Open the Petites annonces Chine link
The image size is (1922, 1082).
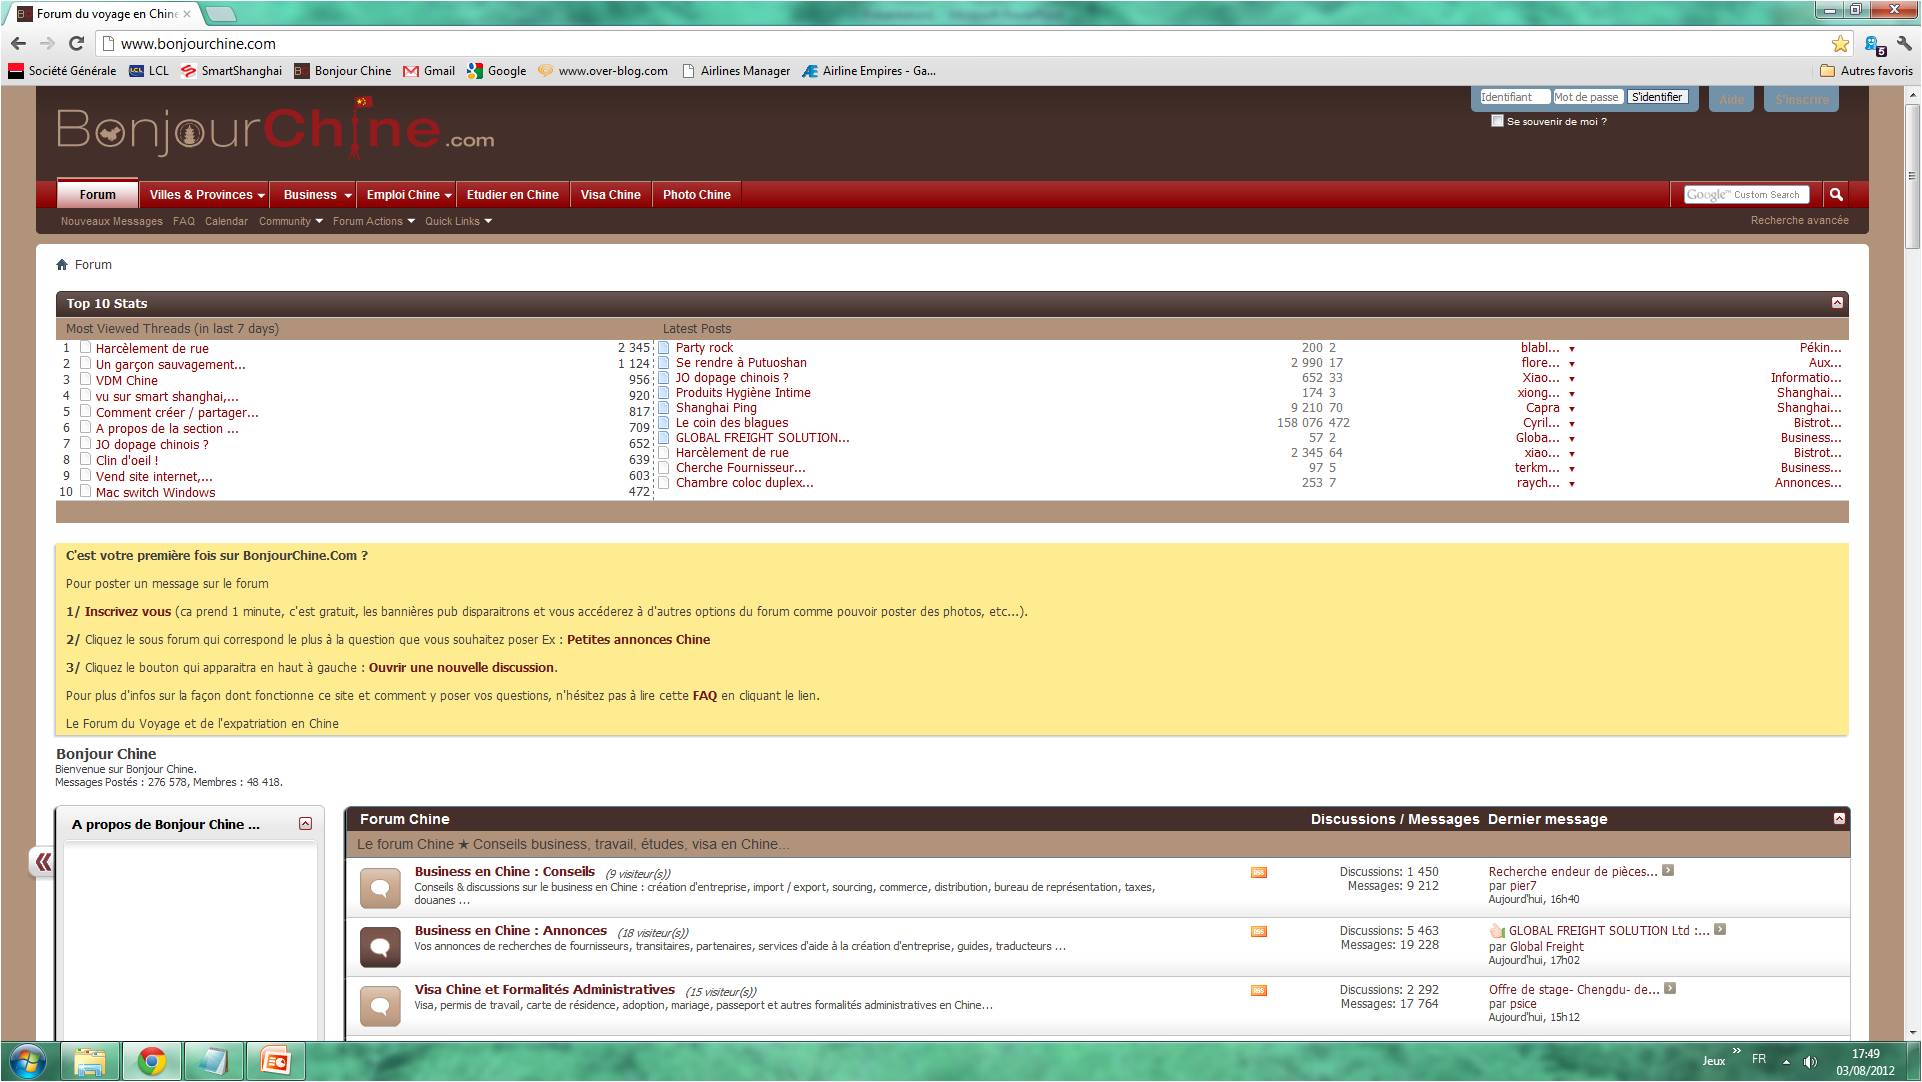click(x=638, y=640)
